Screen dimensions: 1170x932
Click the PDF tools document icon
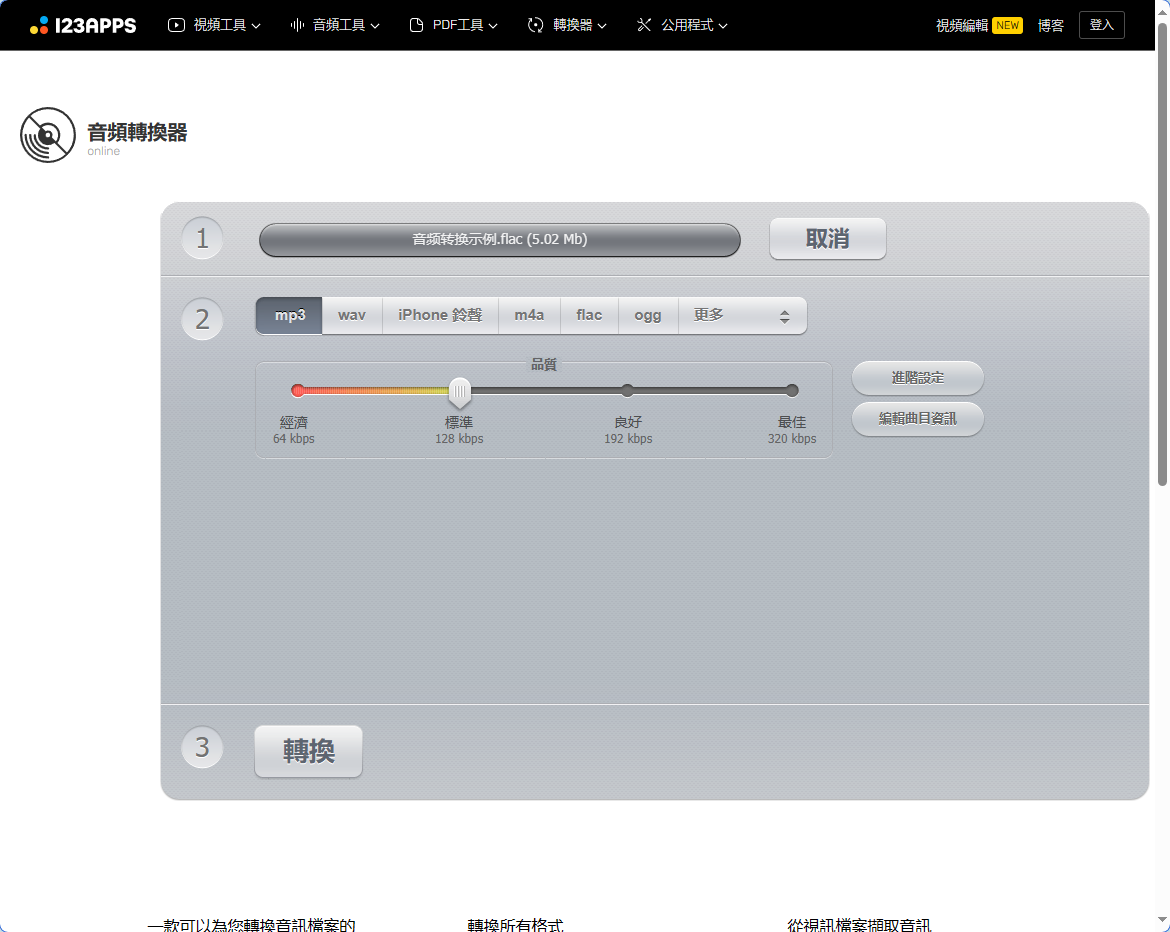pyautogui.click(x=416, y=25)
